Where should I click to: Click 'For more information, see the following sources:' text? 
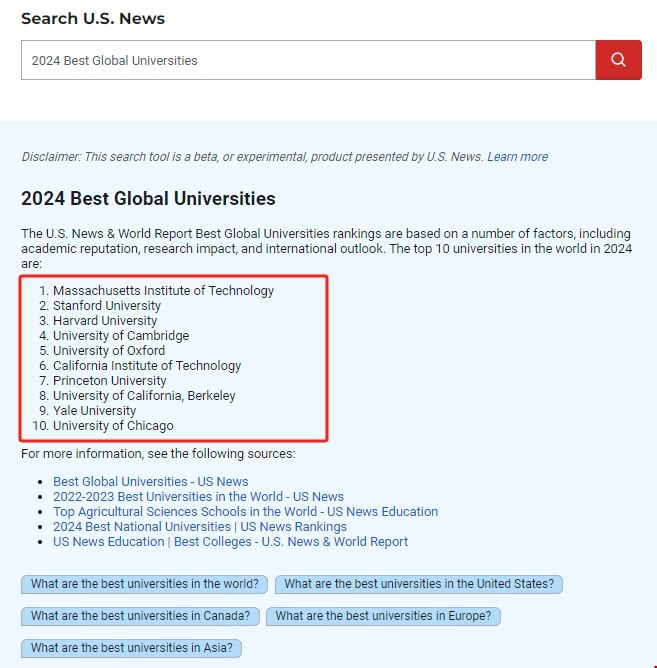point(158,454)
